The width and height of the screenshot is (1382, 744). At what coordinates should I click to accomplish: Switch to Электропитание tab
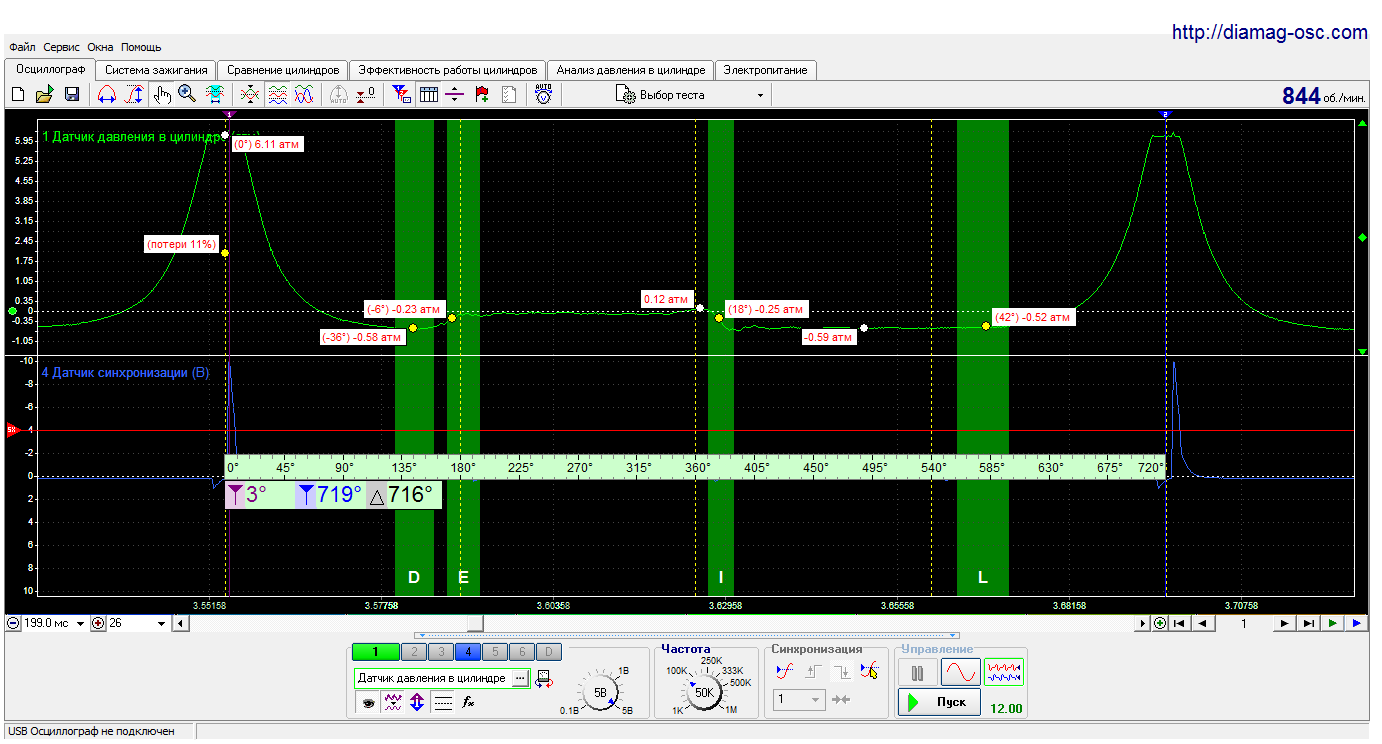[x=766, y=70]
